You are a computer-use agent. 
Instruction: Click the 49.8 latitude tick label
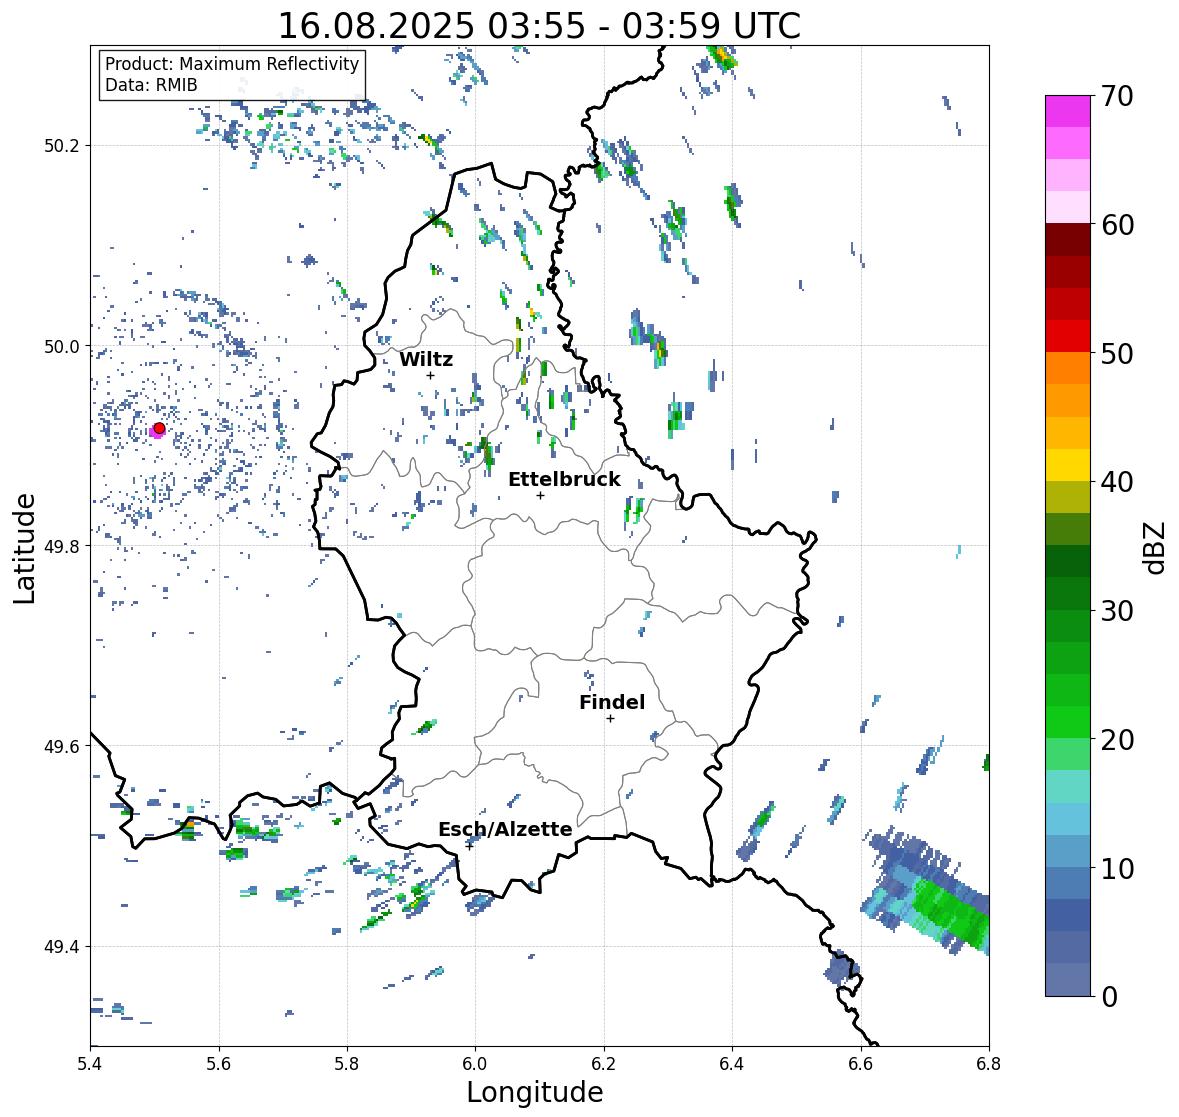coord(62,546)
